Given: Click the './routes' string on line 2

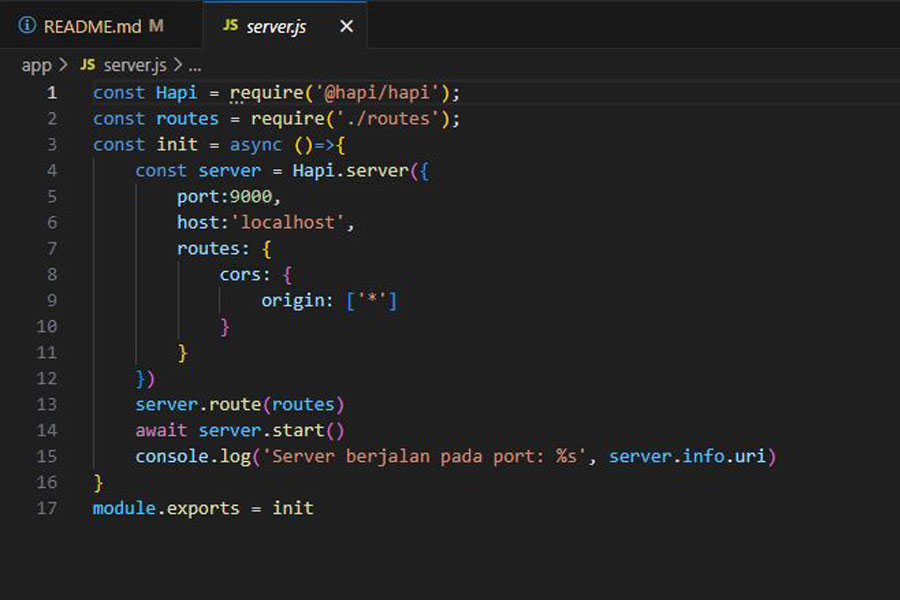Looking at the screenshot, I should 387,118.
